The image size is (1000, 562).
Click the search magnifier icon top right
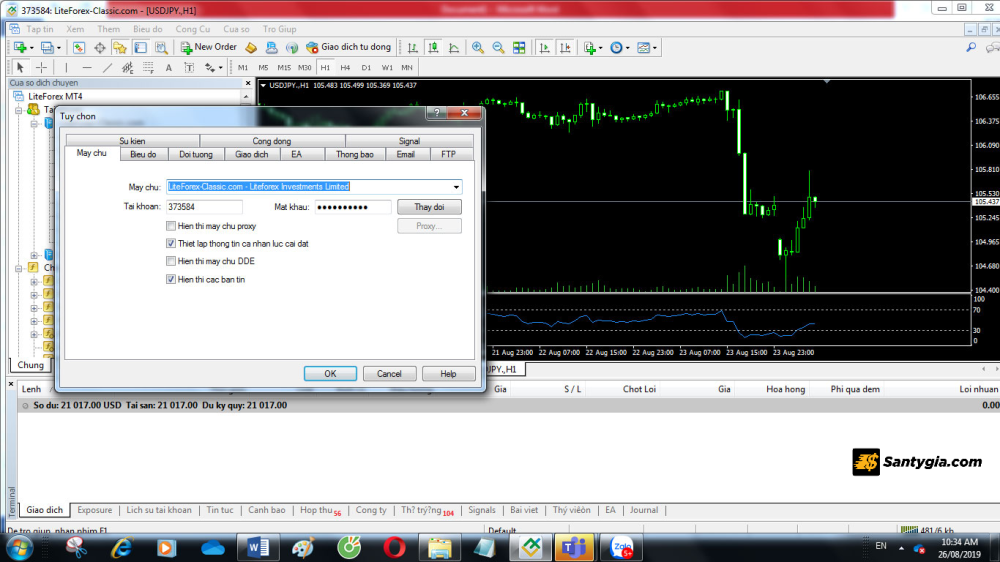(x=971, y=47)
